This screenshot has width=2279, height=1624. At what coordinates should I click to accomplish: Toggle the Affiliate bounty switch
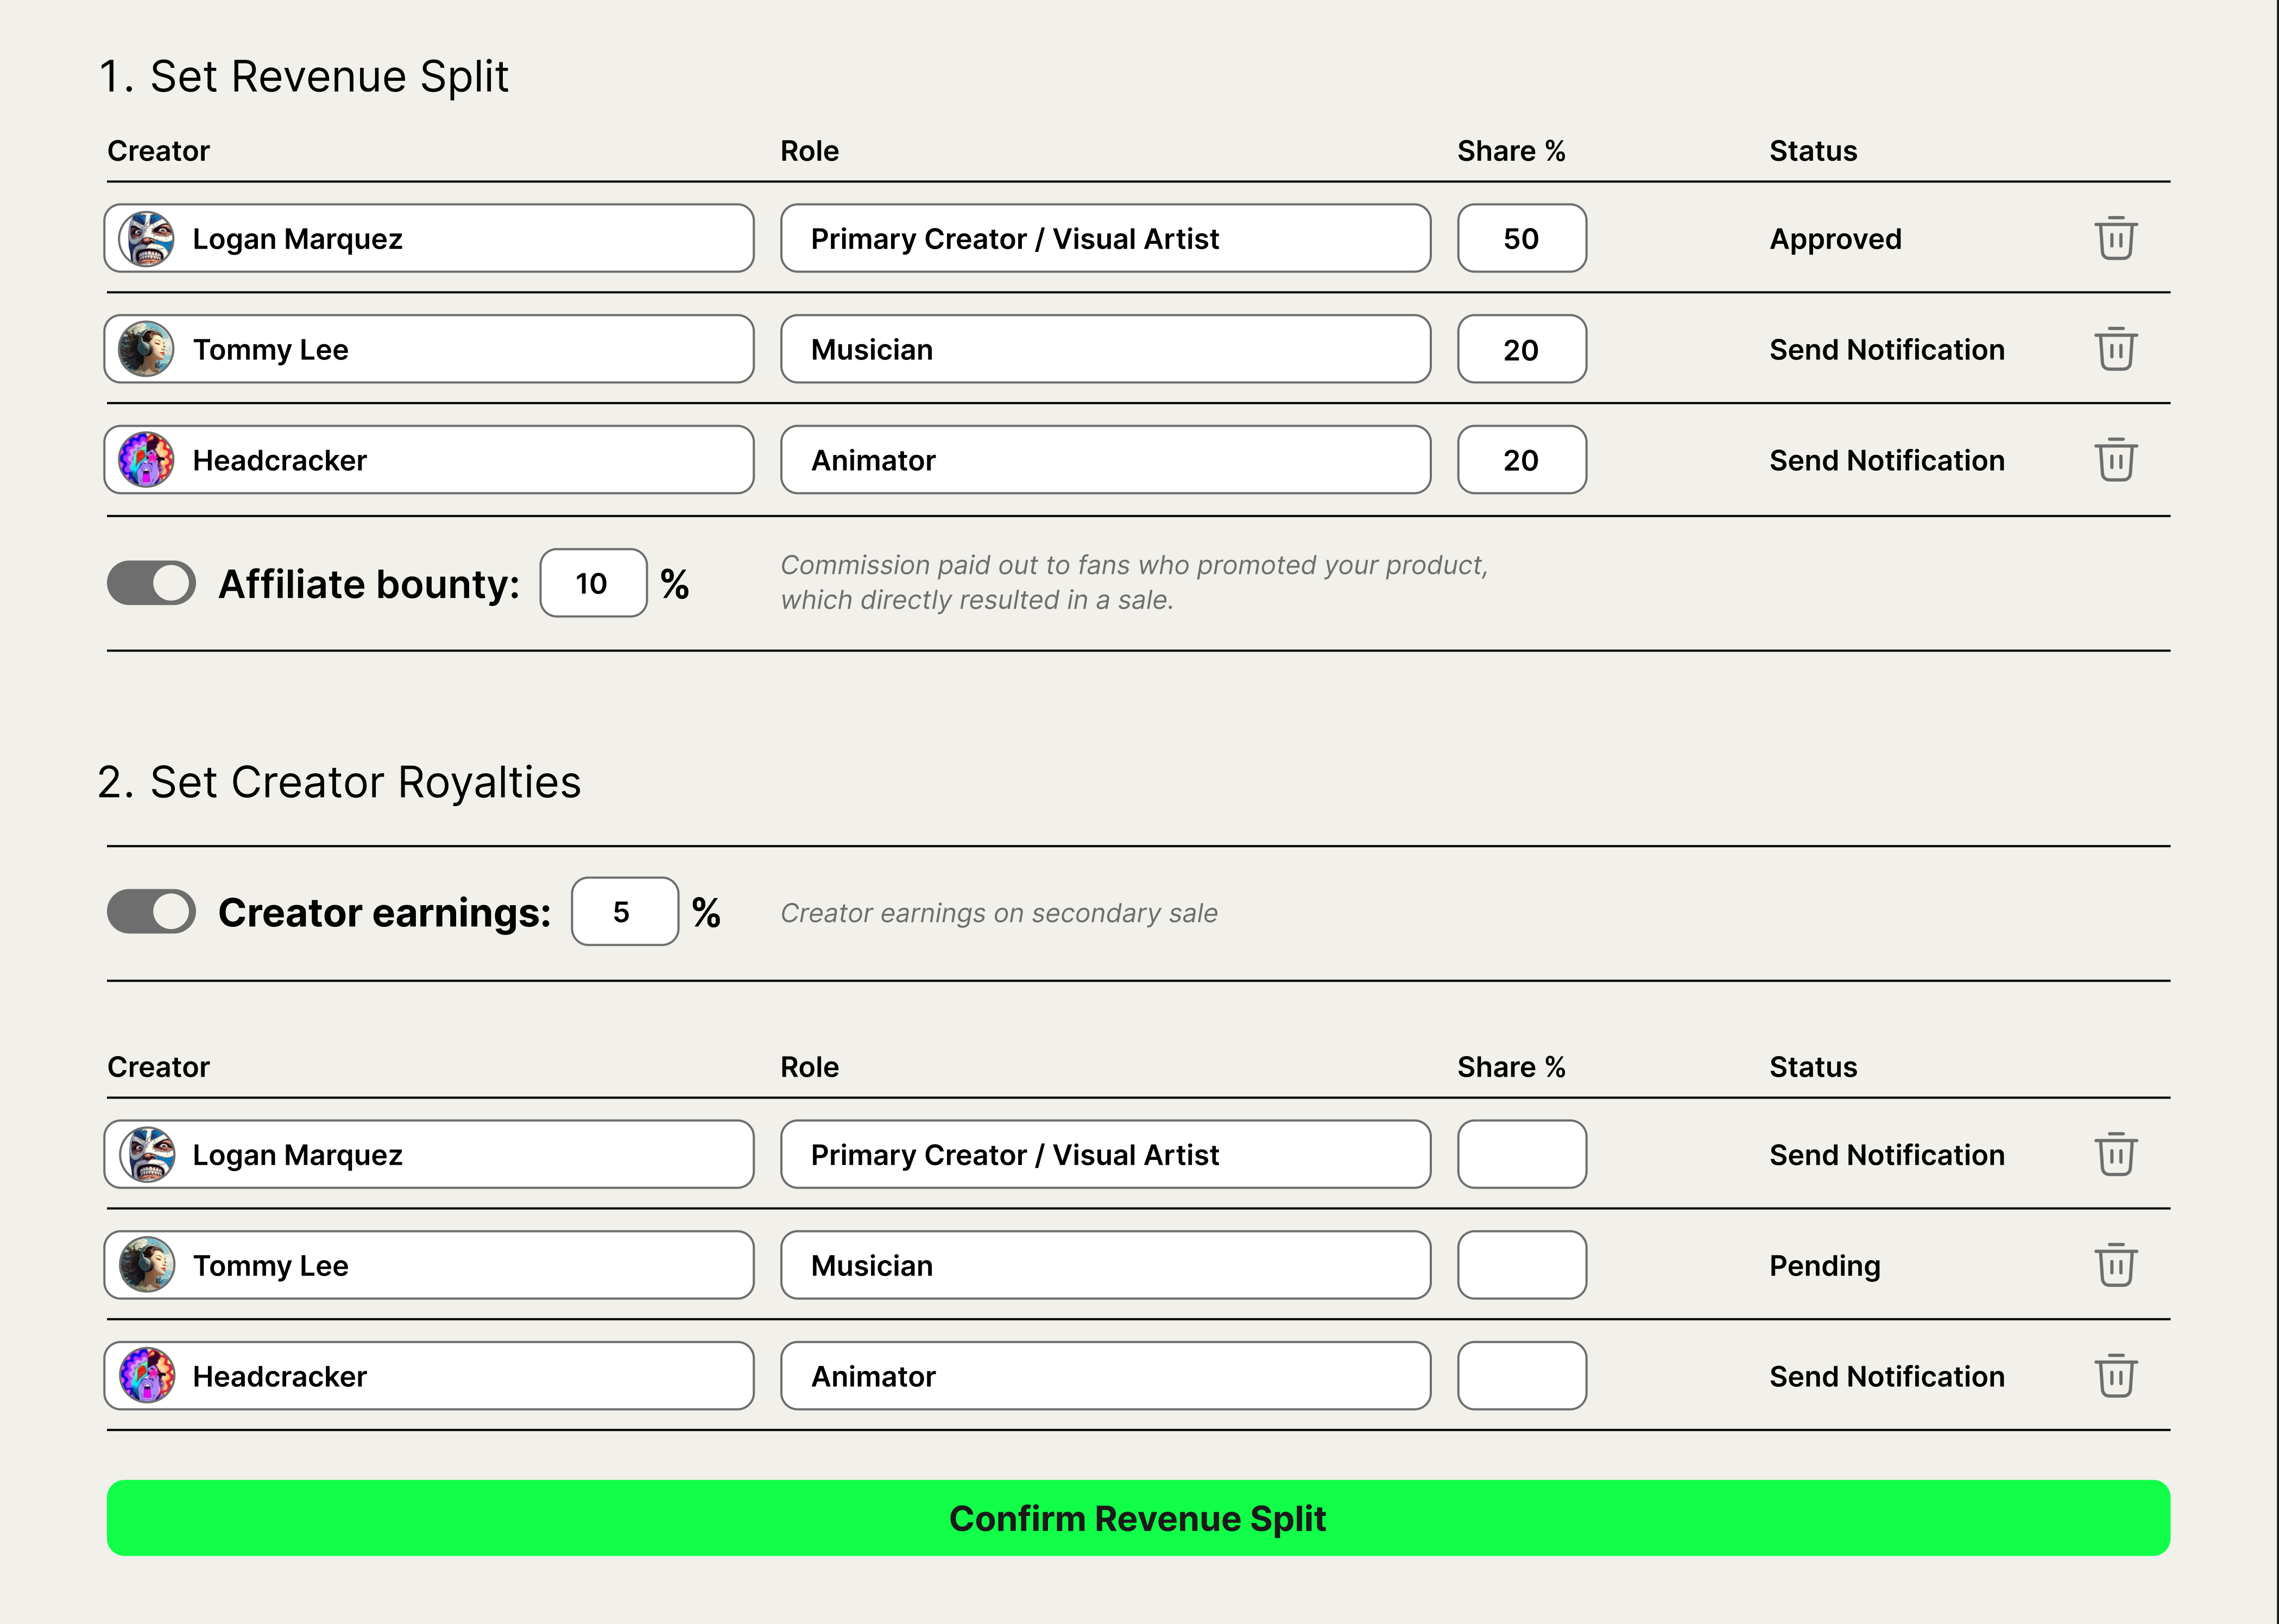[151, 583]
